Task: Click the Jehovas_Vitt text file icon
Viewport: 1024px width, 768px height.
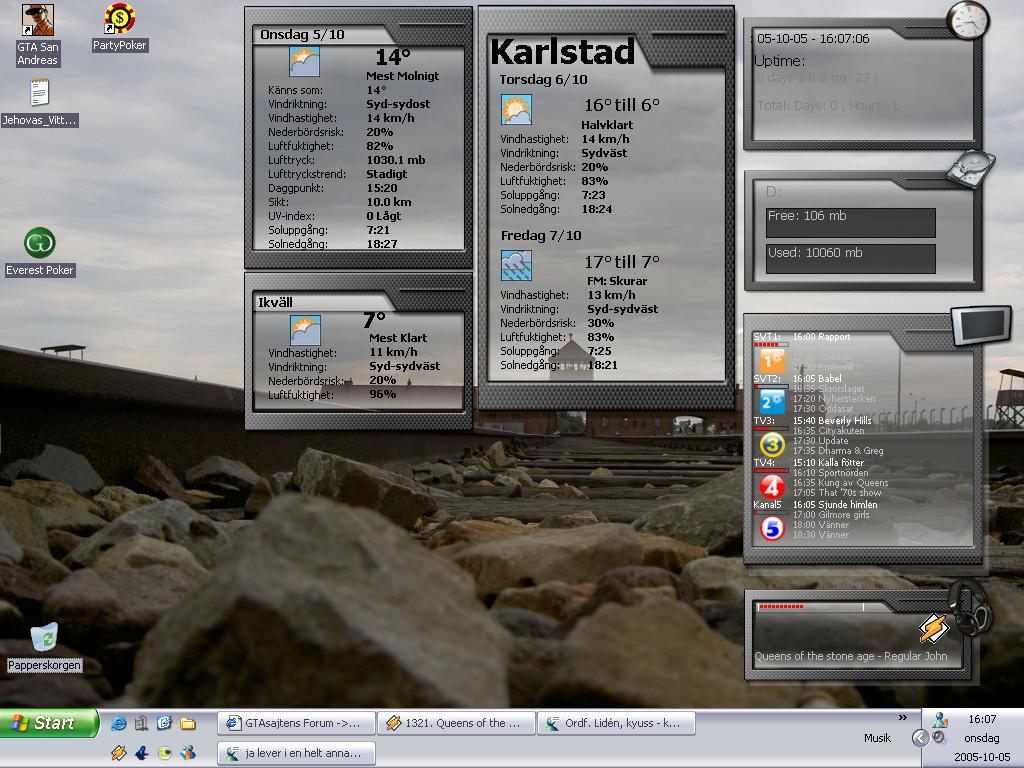Action: coord(39,94)
